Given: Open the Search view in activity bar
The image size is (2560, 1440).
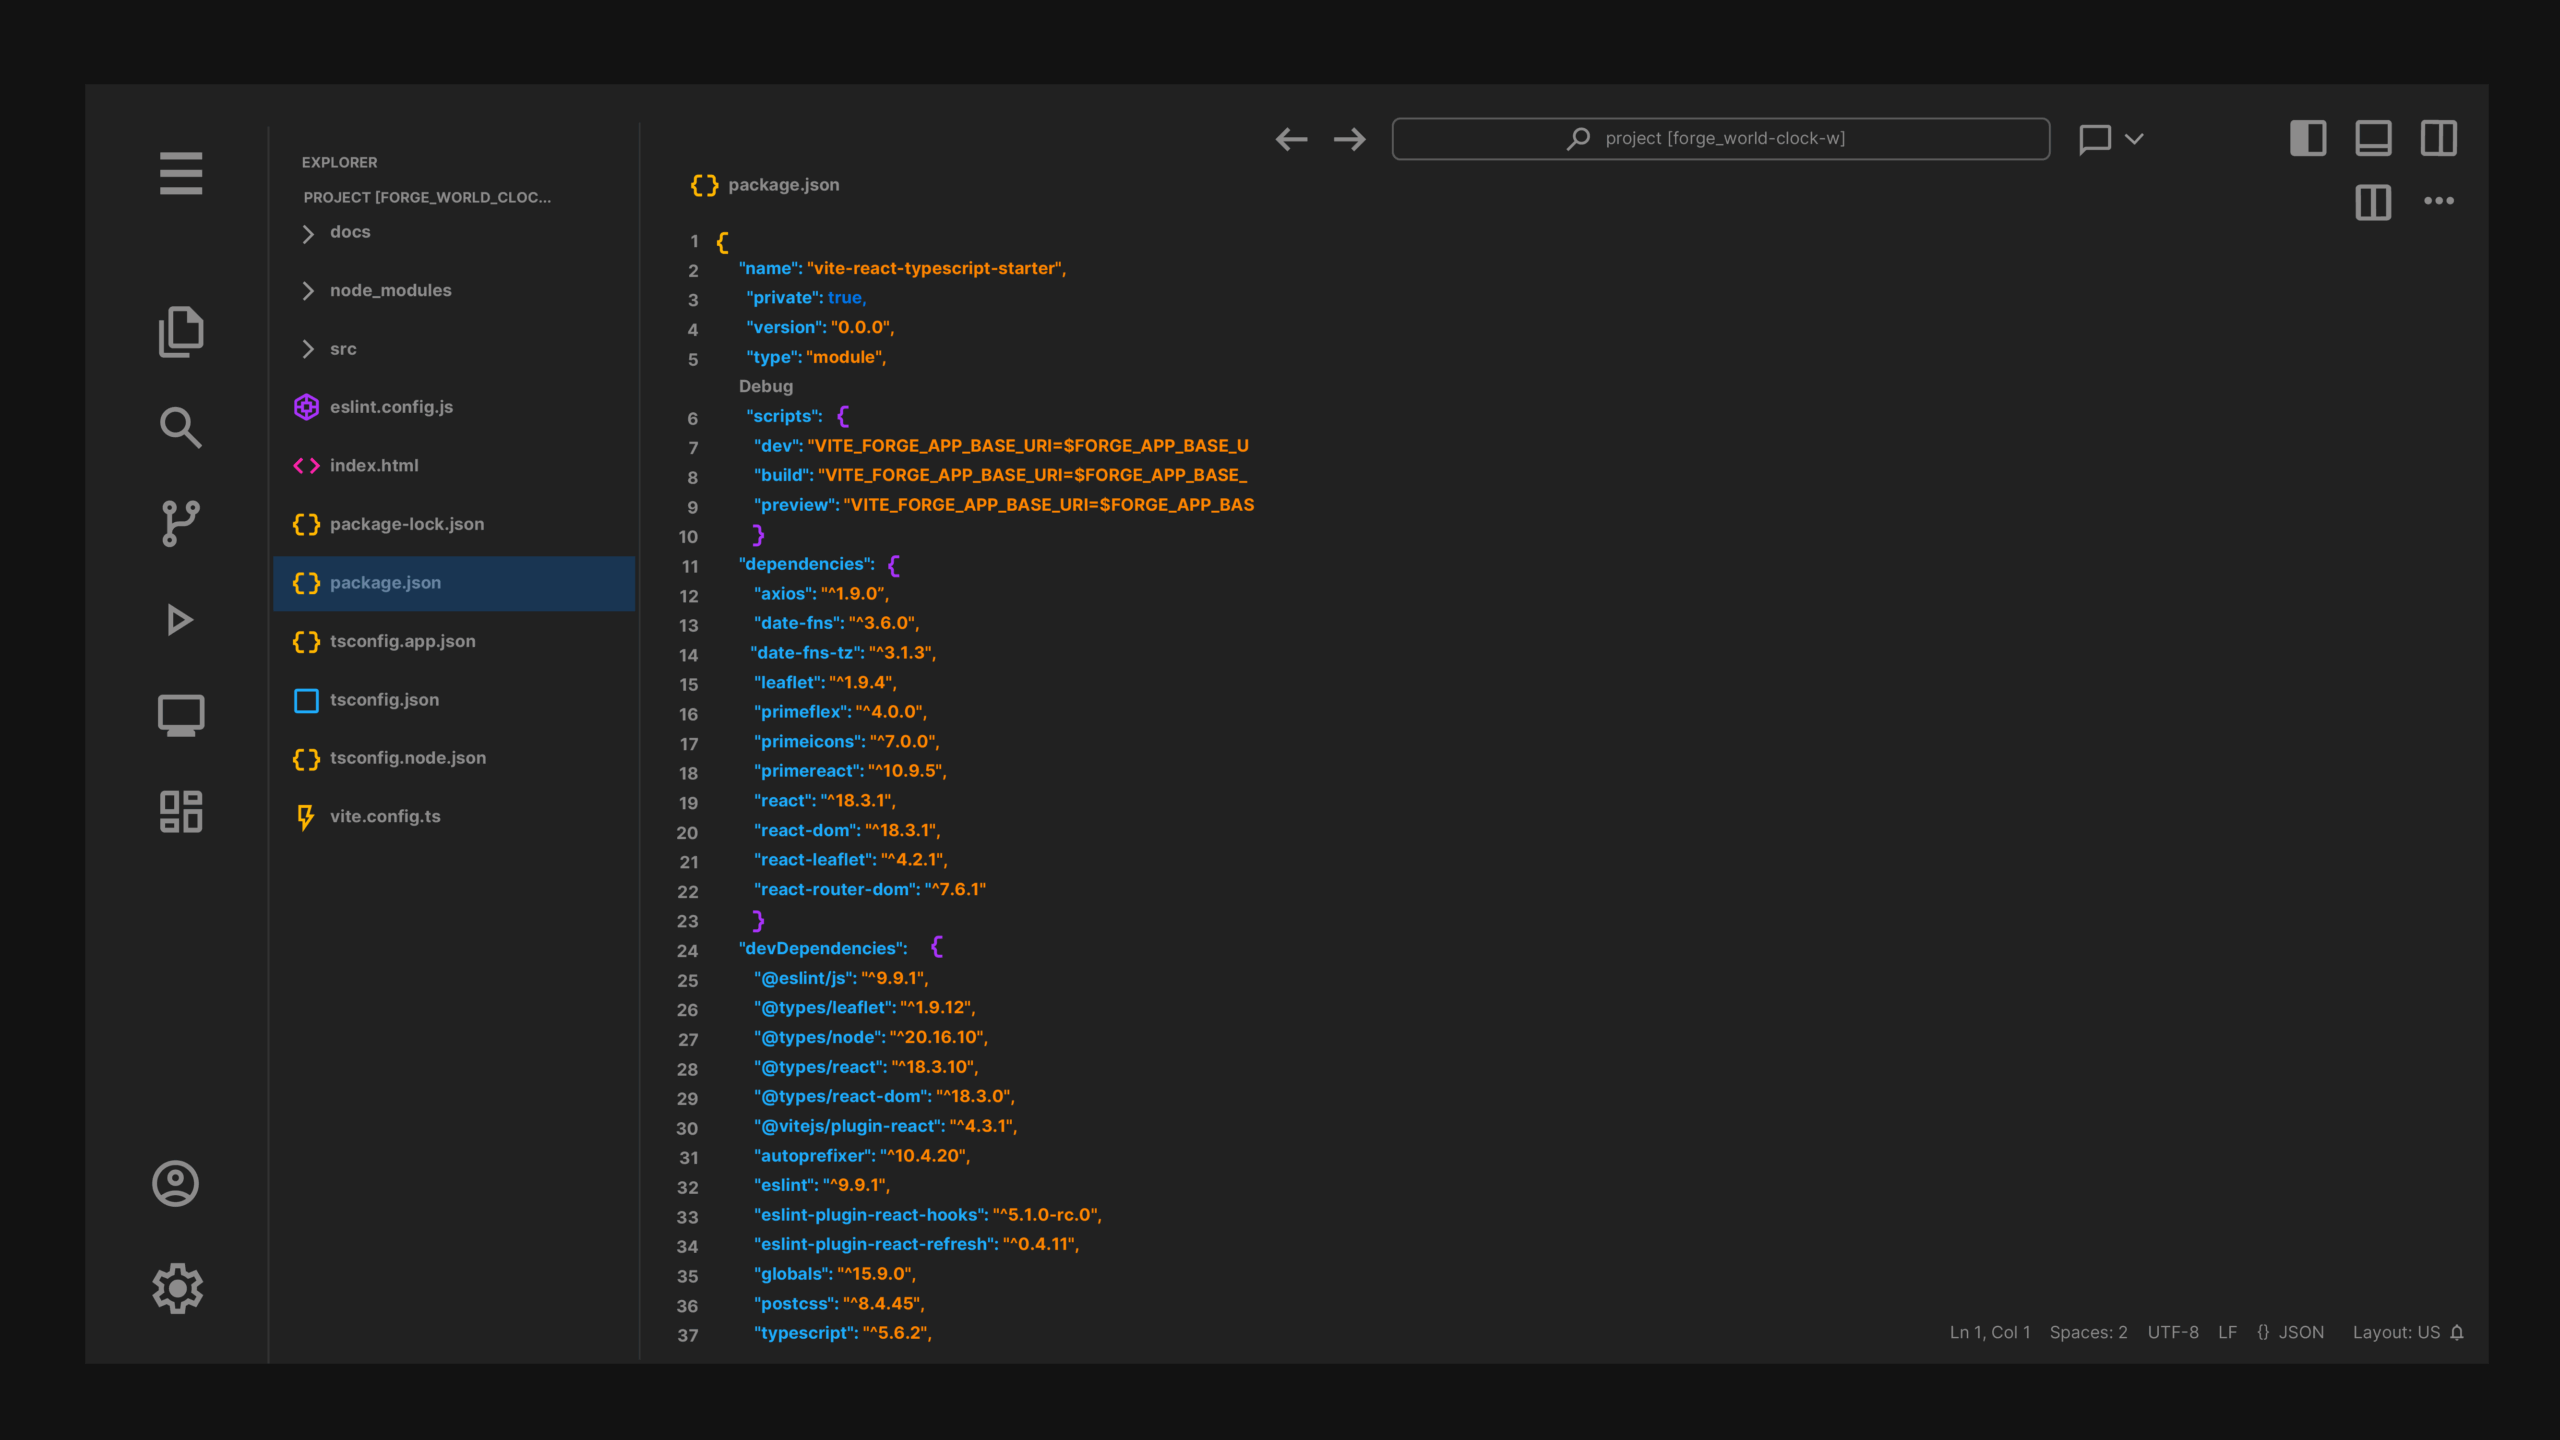Looking at the screenshot, I should [181, 427].
